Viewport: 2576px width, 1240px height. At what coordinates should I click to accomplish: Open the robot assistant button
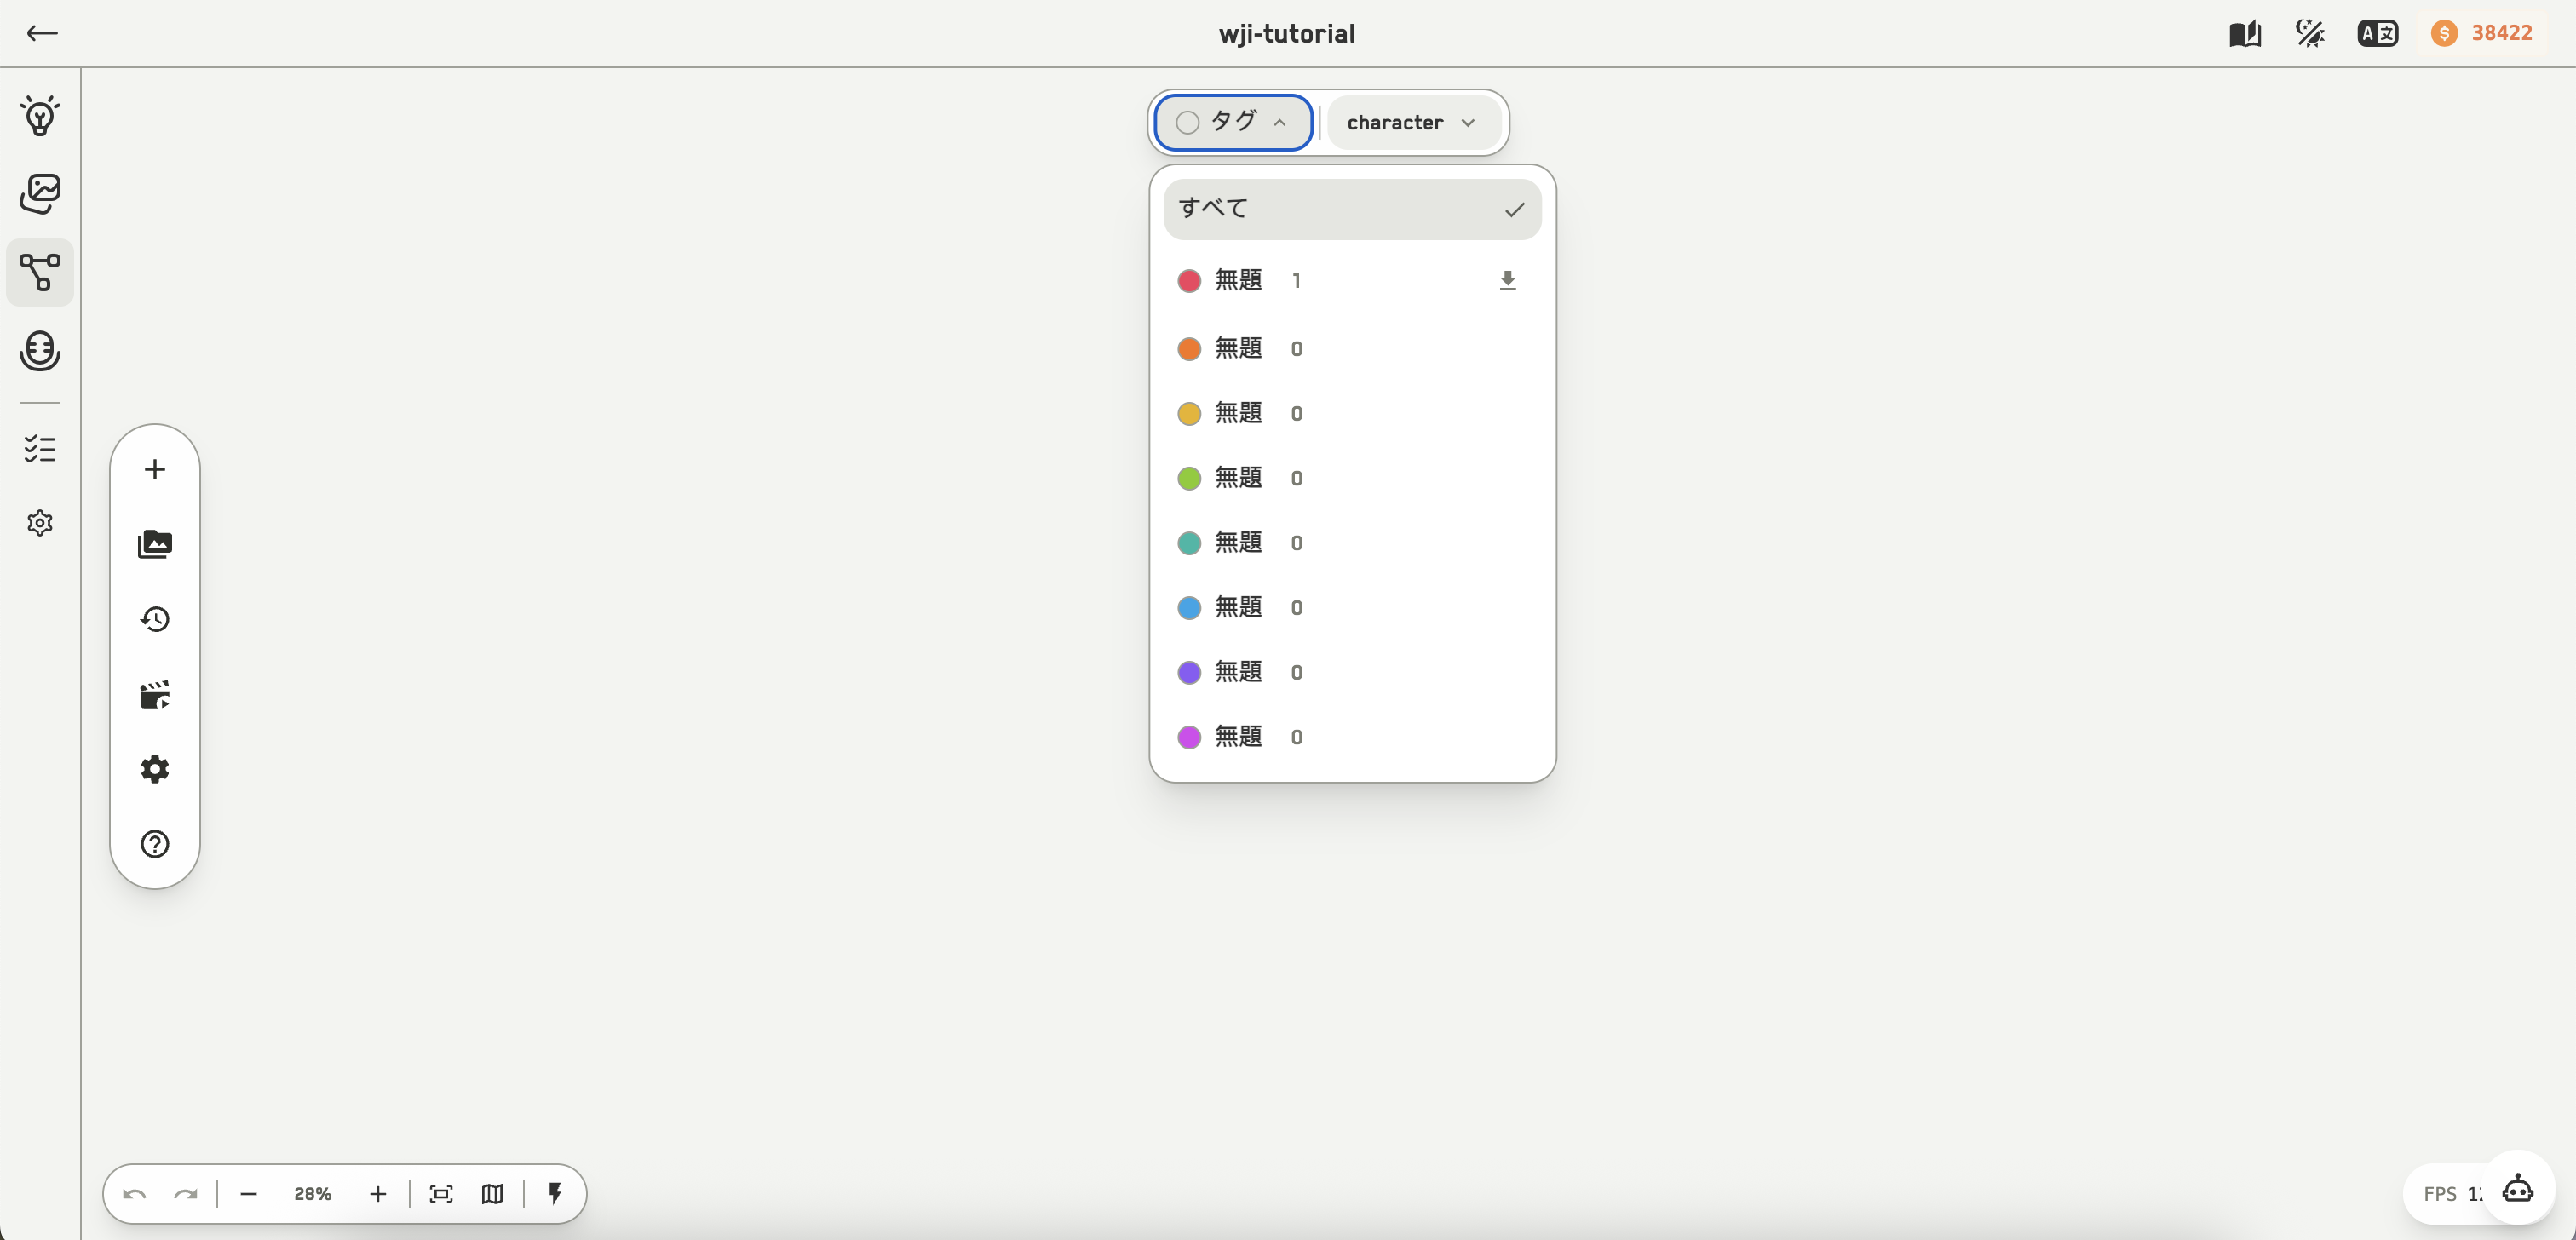coord(2518,1189)
